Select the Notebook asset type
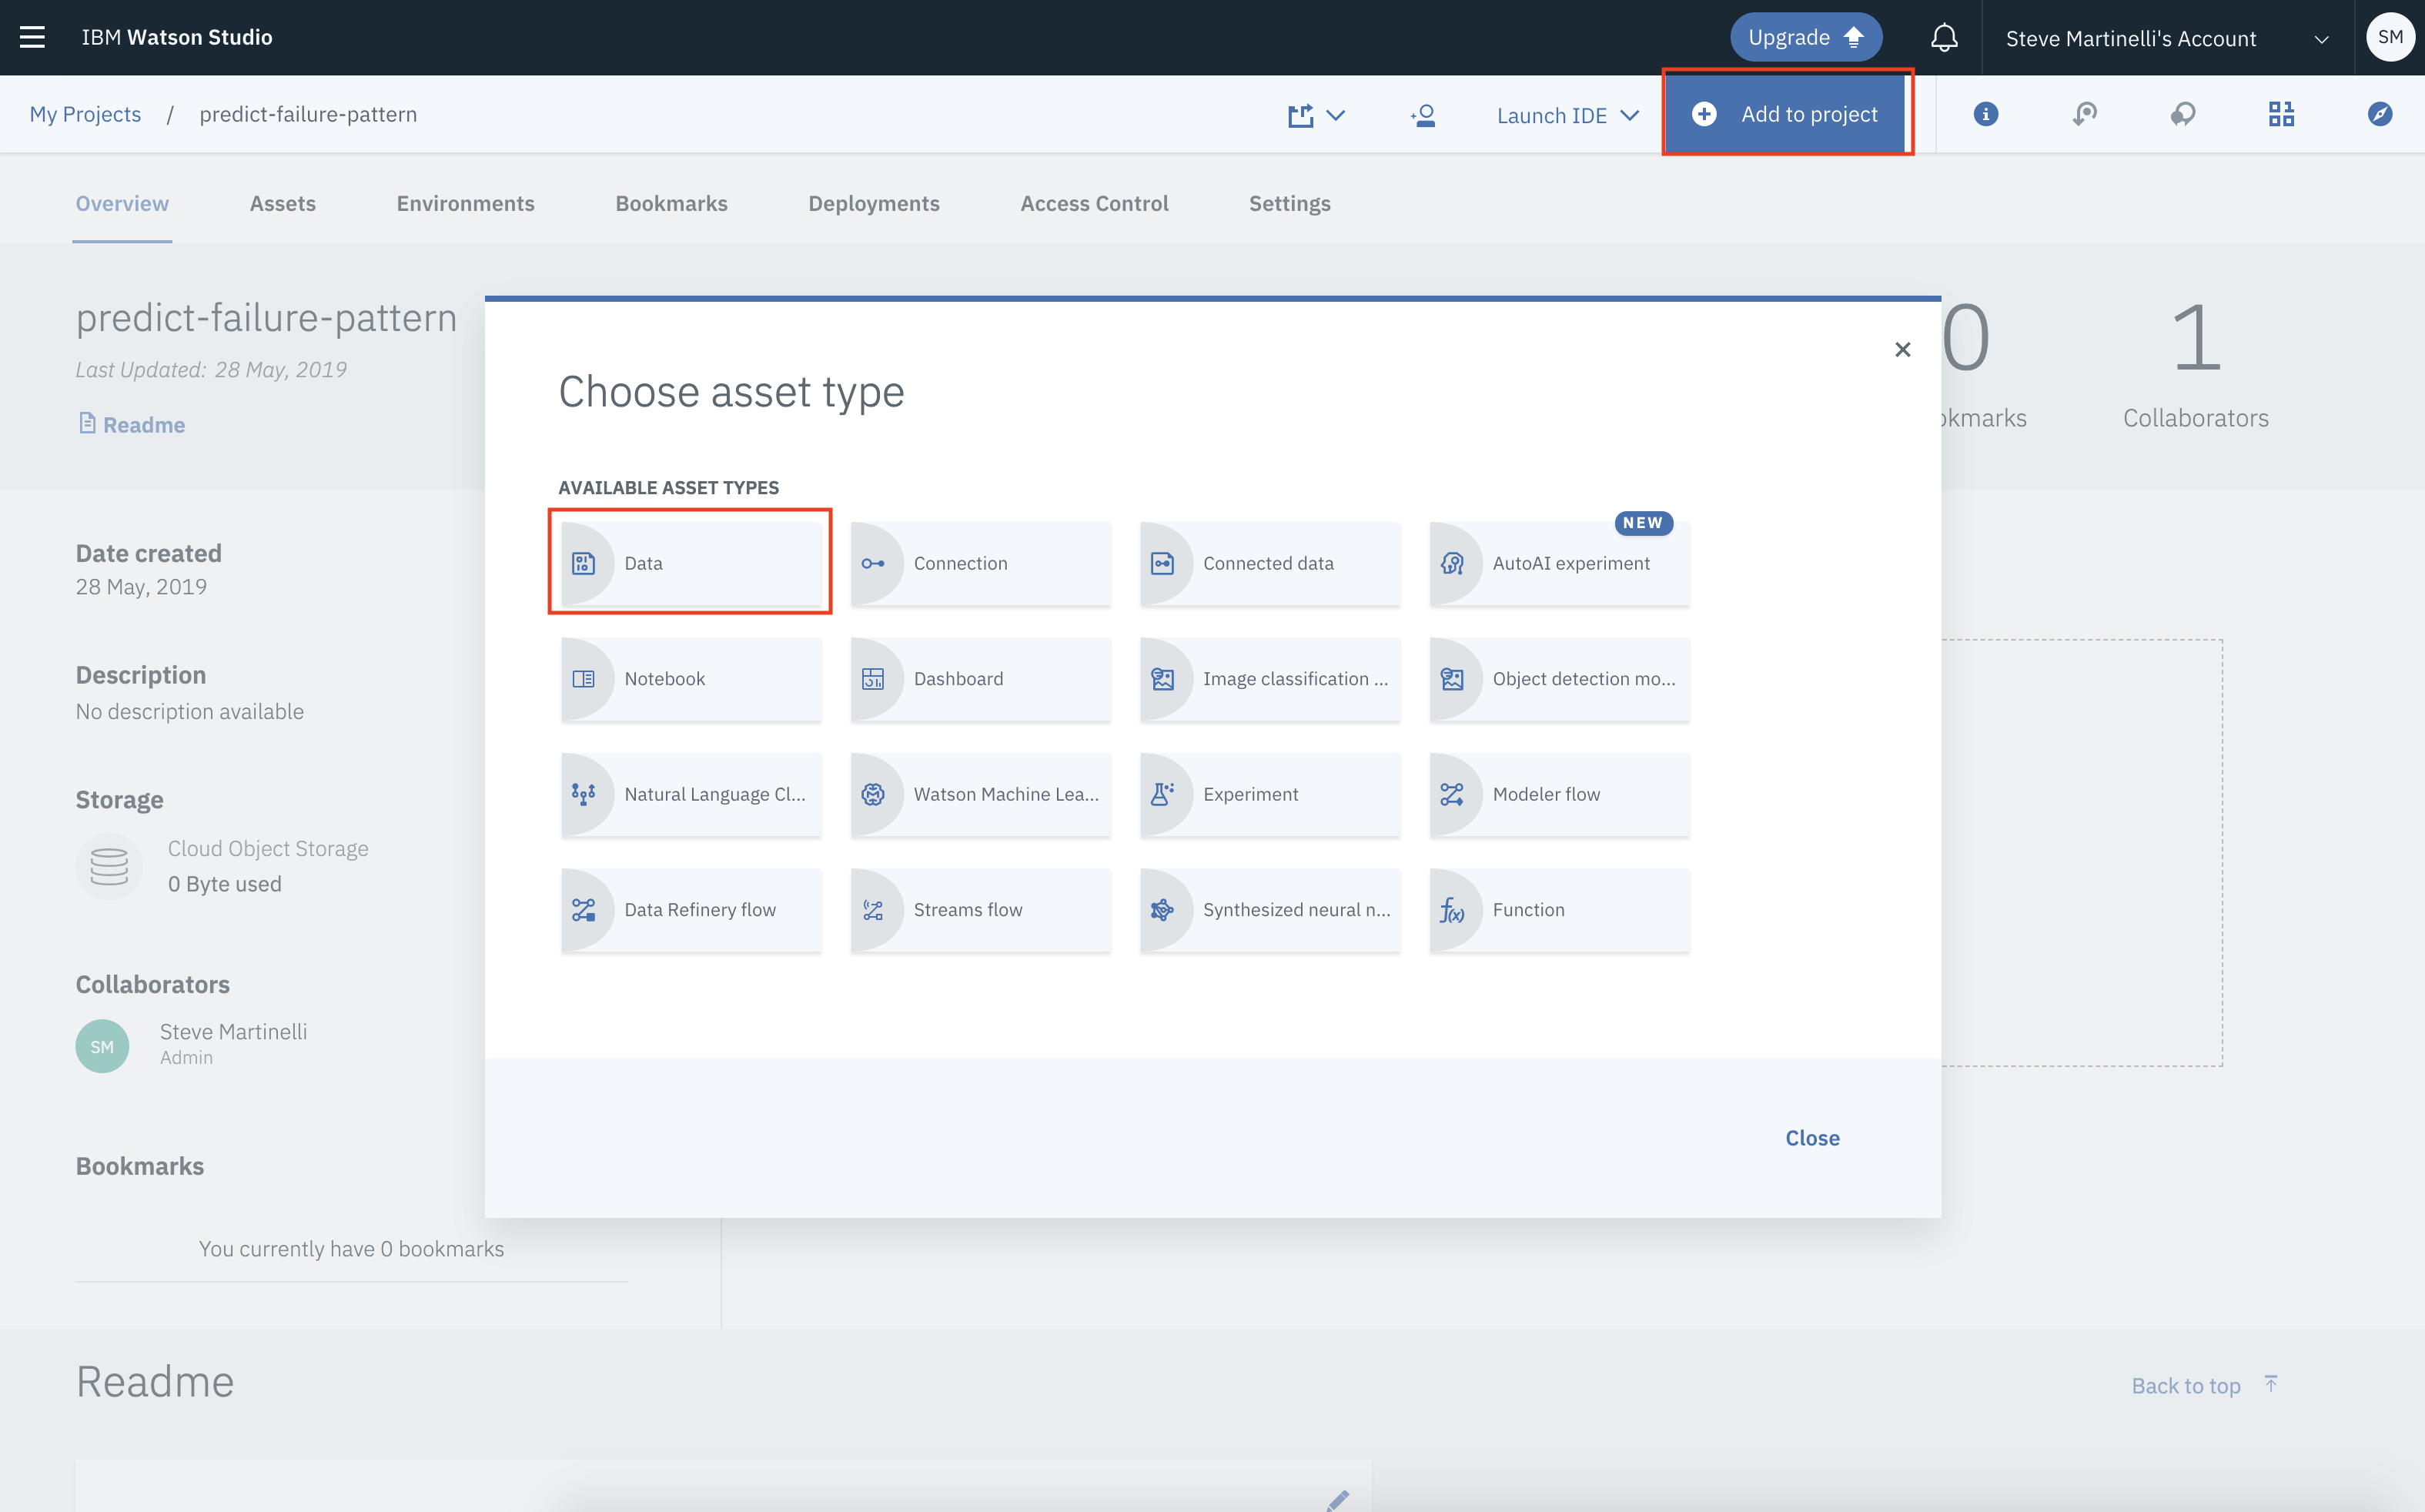This screenshot has width=2425, height=1512. 690,679
